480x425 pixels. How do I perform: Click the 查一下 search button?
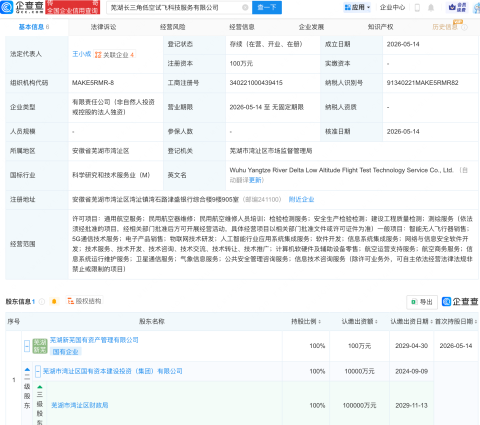click(267, 7)
